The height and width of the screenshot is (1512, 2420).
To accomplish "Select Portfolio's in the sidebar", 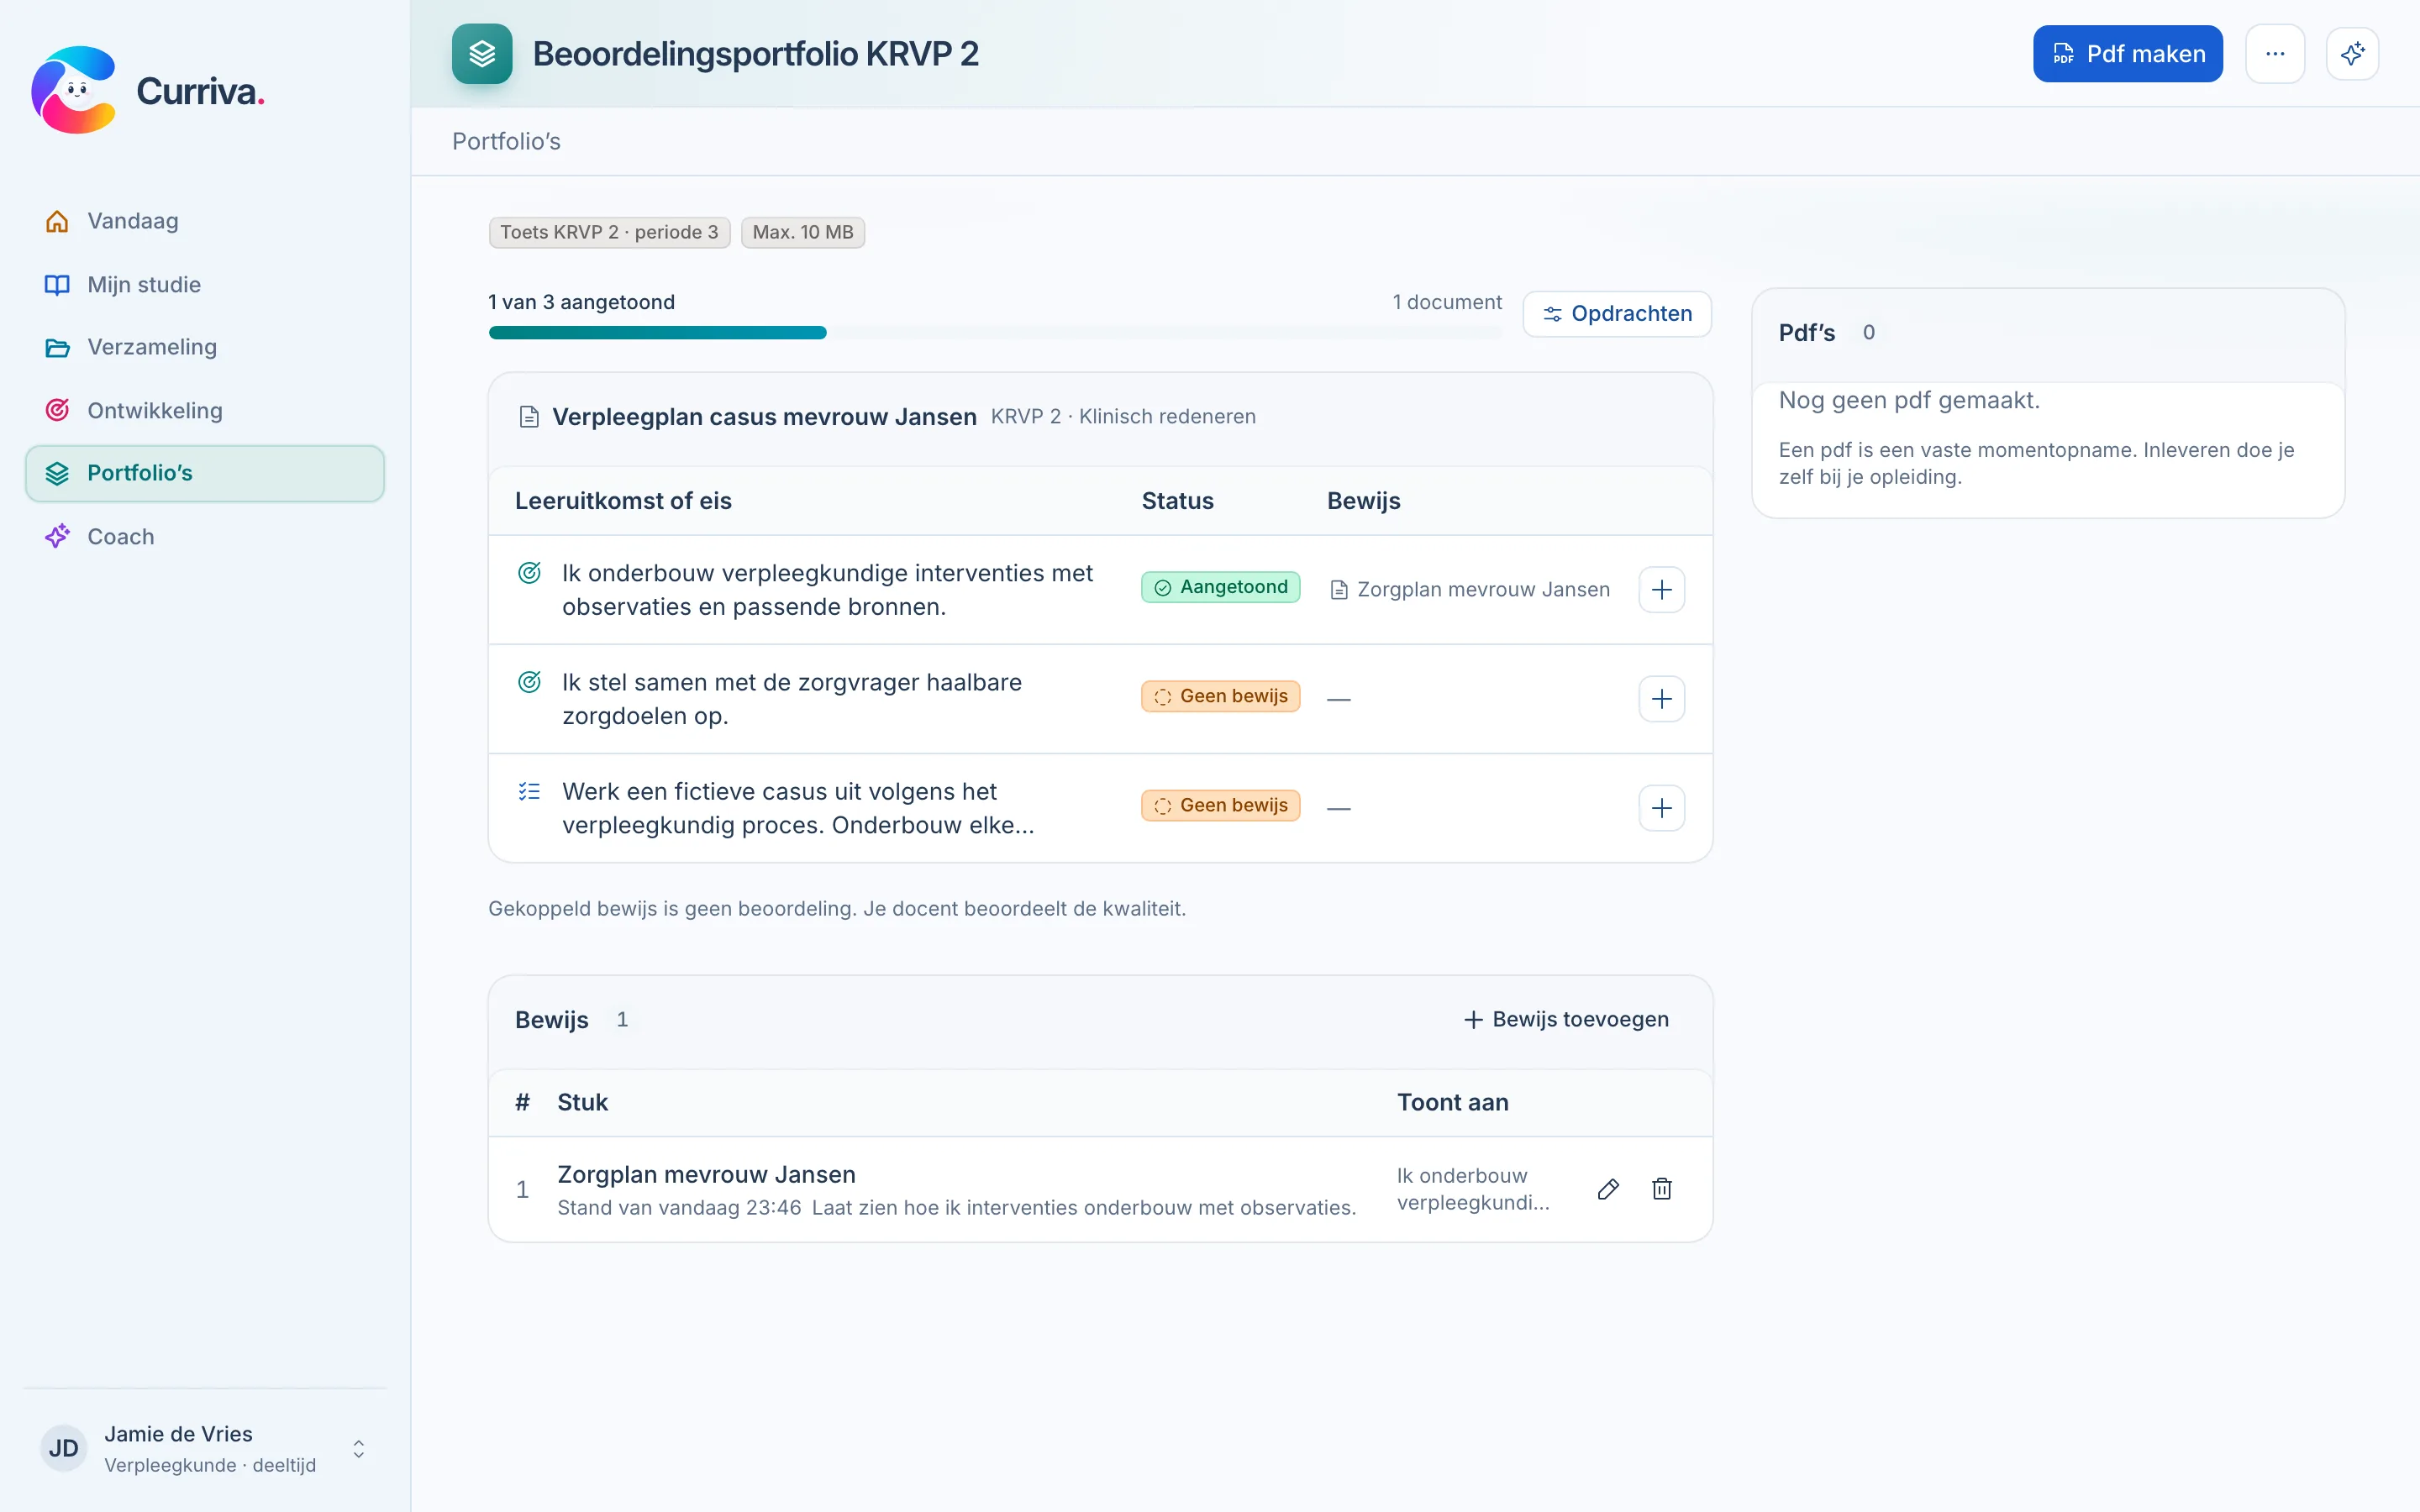I will (204, 473).
